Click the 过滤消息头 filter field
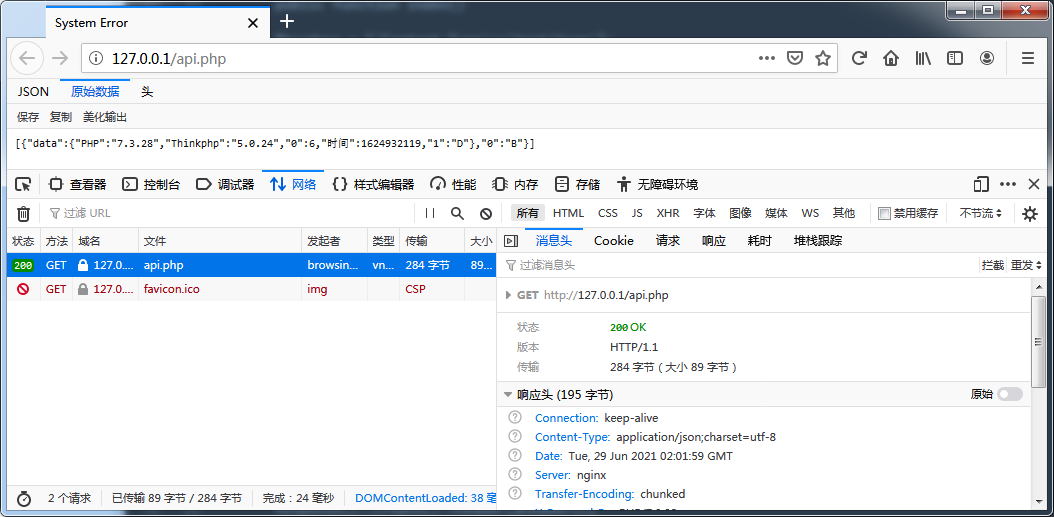 point(738,266)
